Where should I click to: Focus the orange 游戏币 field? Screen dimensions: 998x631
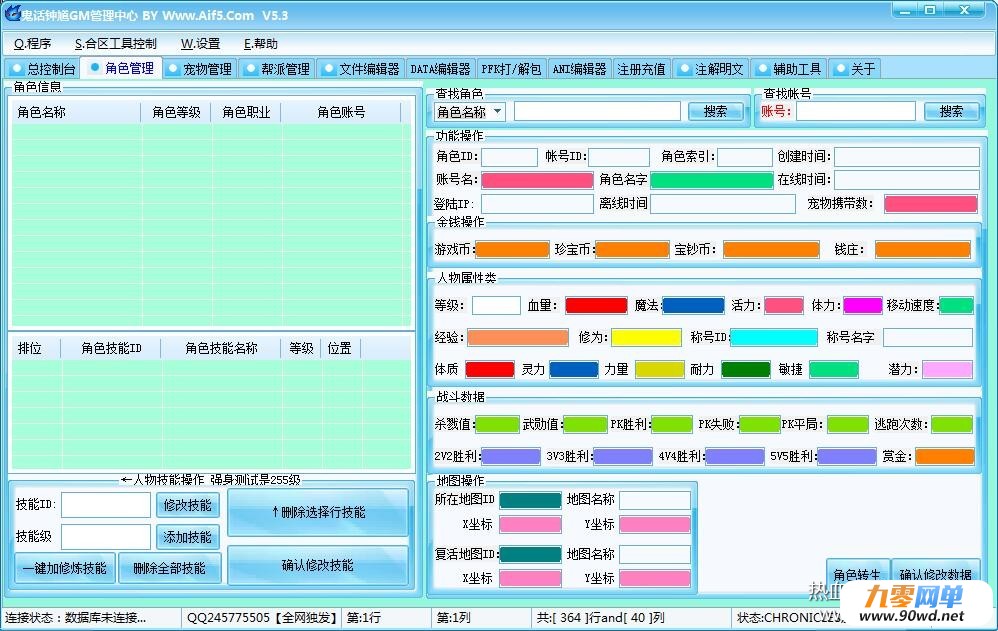tap(512, 250)
